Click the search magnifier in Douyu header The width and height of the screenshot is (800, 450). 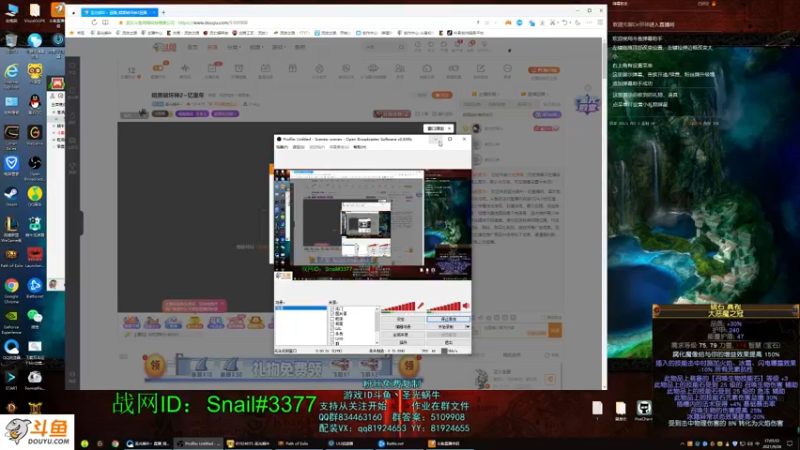point(402,47)
